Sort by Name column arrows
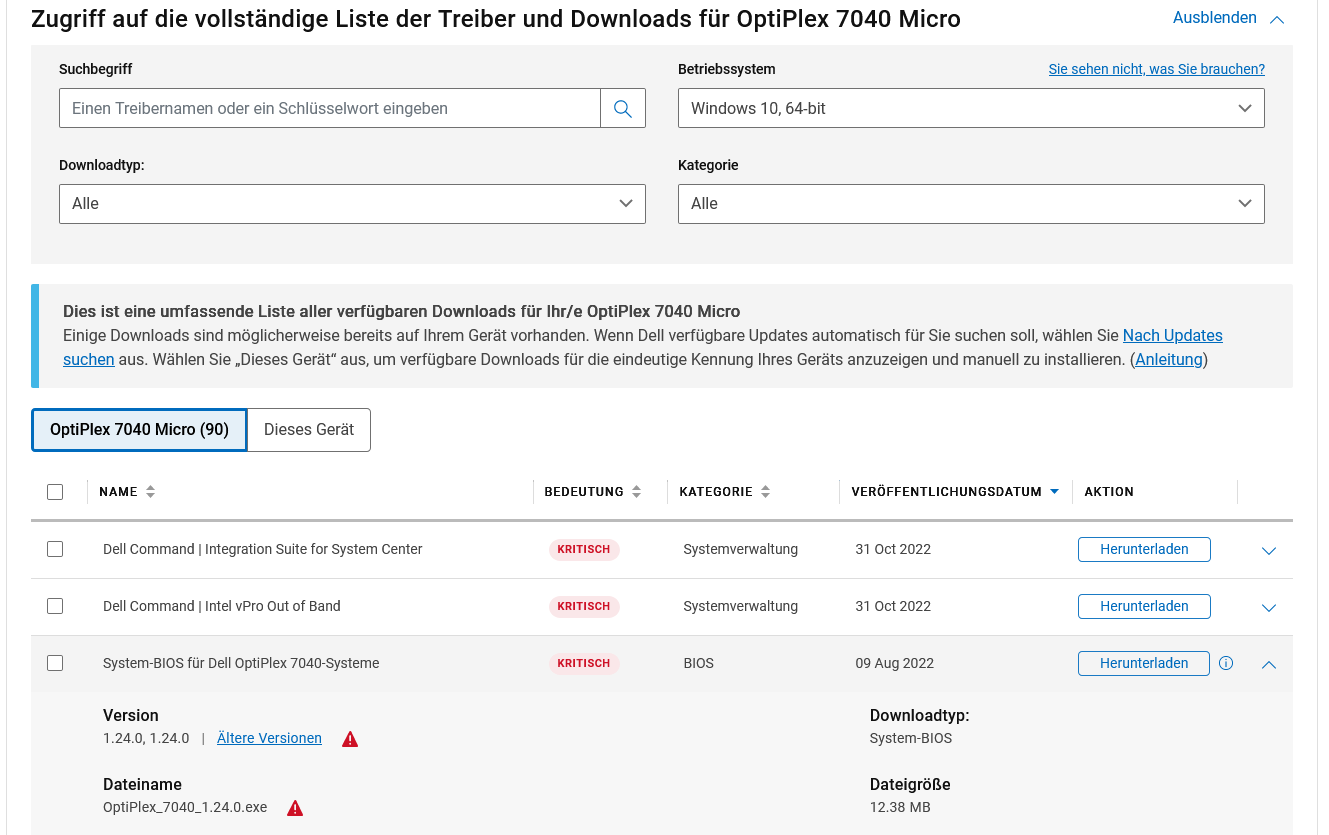Image resolution: width=1329 pixels, height=835 pixels. tap(150, 492)
